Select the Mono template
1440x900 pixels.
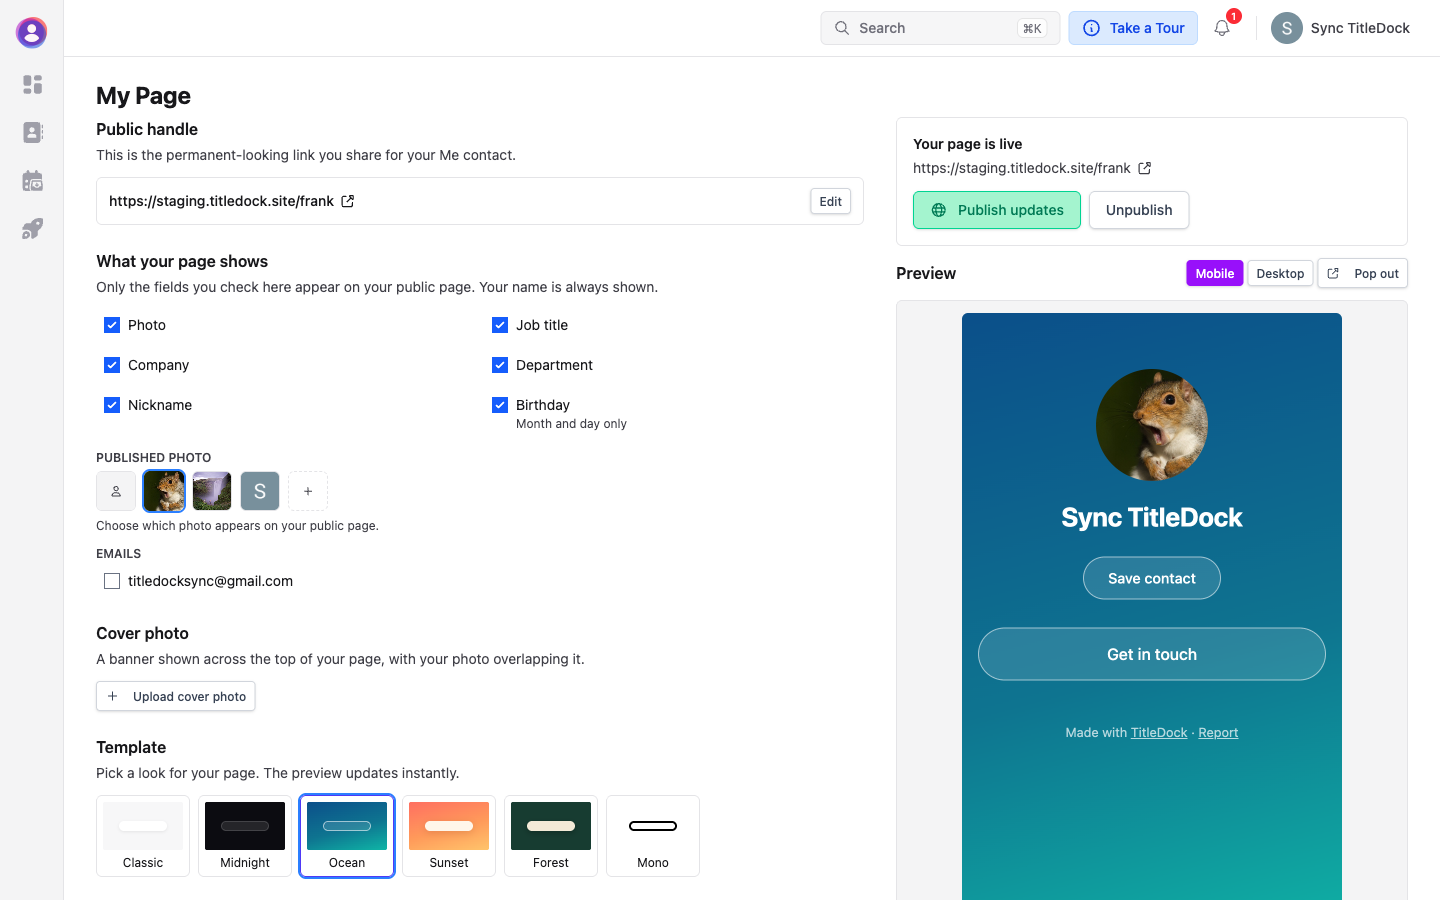653,836
